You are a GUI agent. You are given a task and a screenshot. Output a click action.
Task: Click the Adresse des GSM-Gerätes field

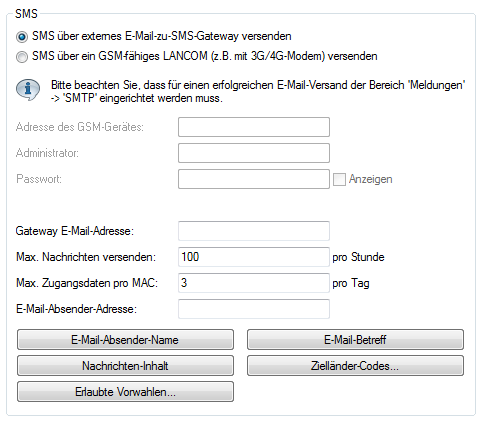pyautogui.click(x=254, y=127)
